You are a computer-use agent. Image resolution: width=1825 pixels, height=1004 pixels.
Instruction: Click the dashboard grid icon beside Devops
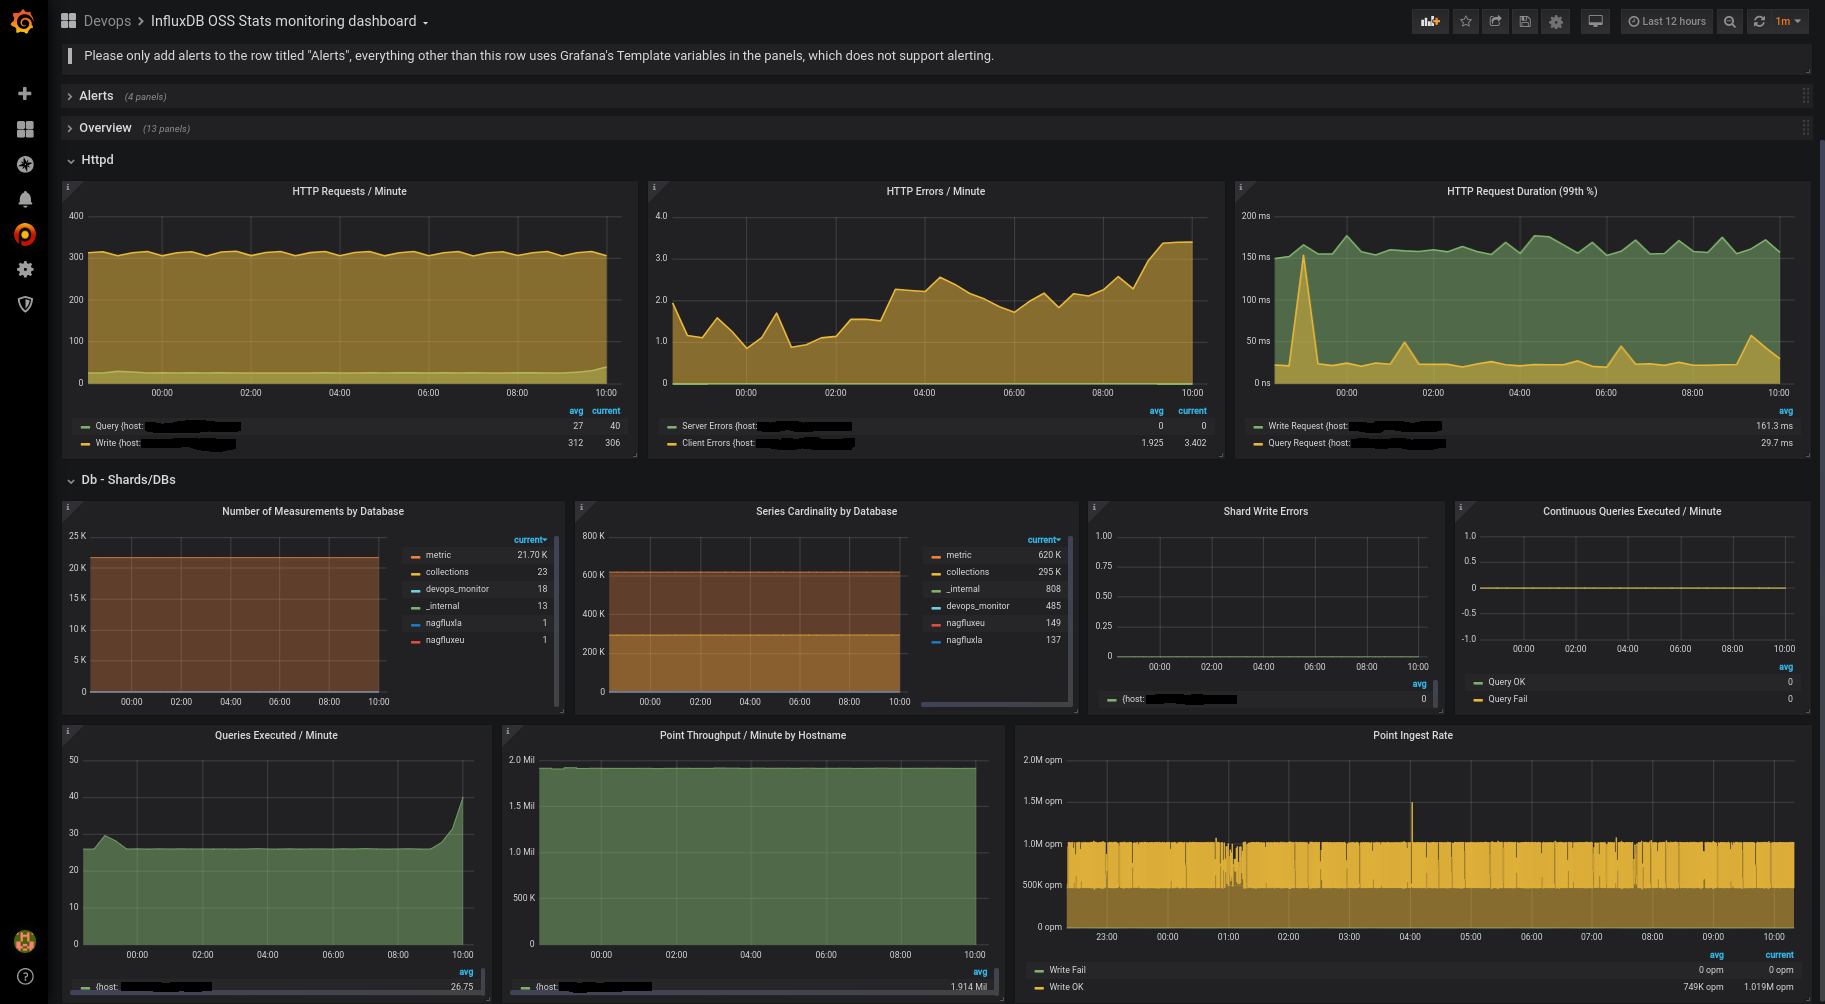pos(68,21)
